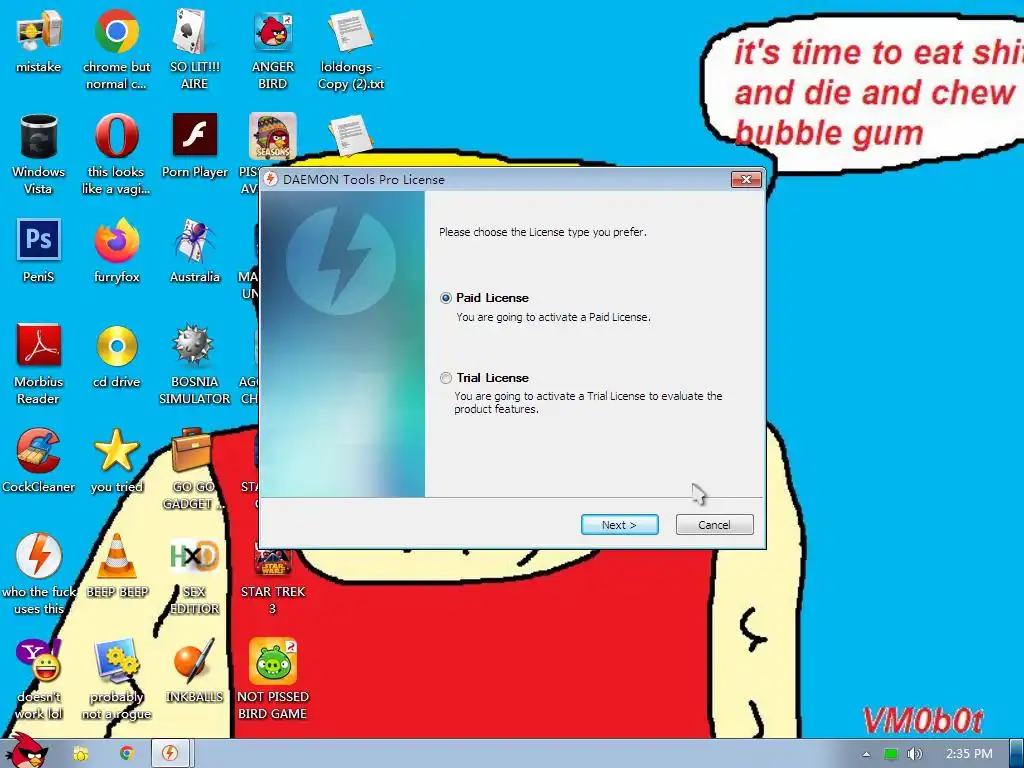Select the partly hidden text file icon
The image size is (1024, 768).
pyautogui.click(x=350, y=136)
